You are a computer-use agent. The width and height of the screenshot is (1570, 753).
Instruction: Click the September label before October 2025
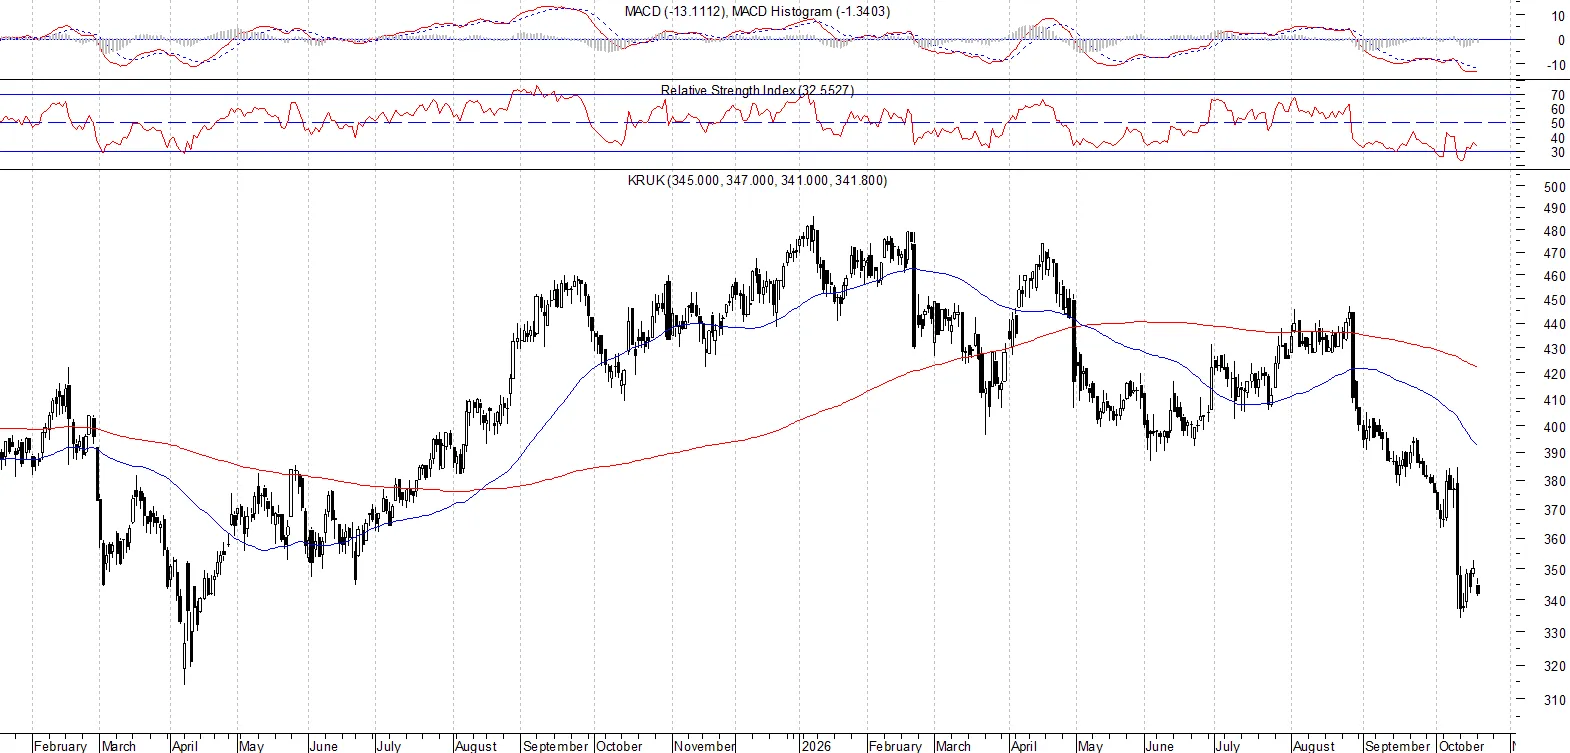555,746
